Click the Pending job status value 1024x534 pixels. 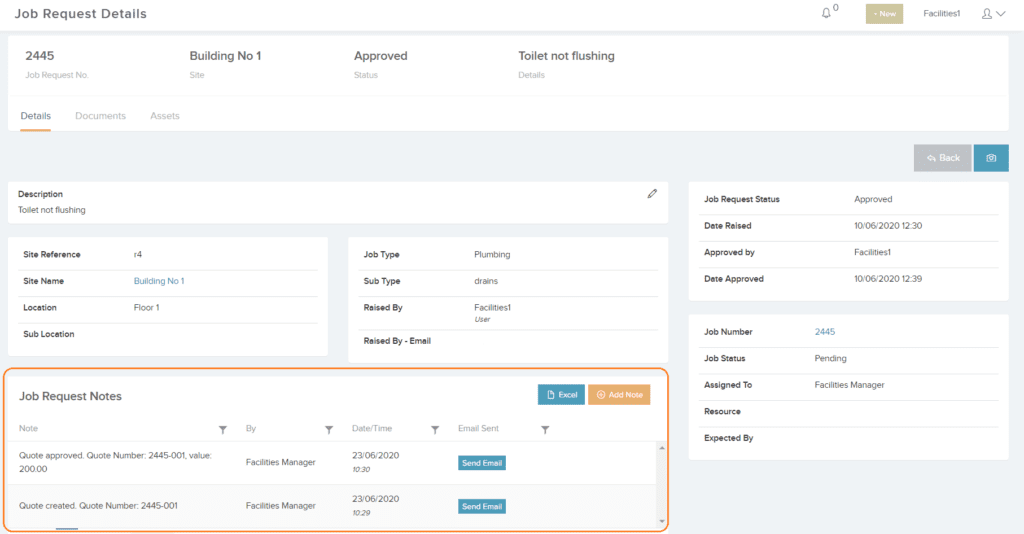coord(830,358)
